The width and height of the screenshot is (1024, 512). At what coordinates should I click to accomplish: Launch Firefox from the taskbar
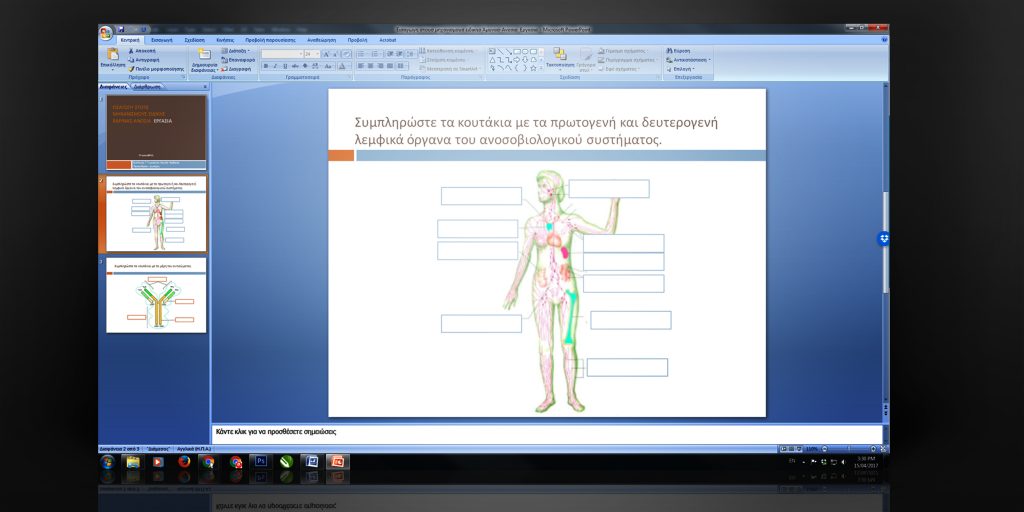point(184,462)
